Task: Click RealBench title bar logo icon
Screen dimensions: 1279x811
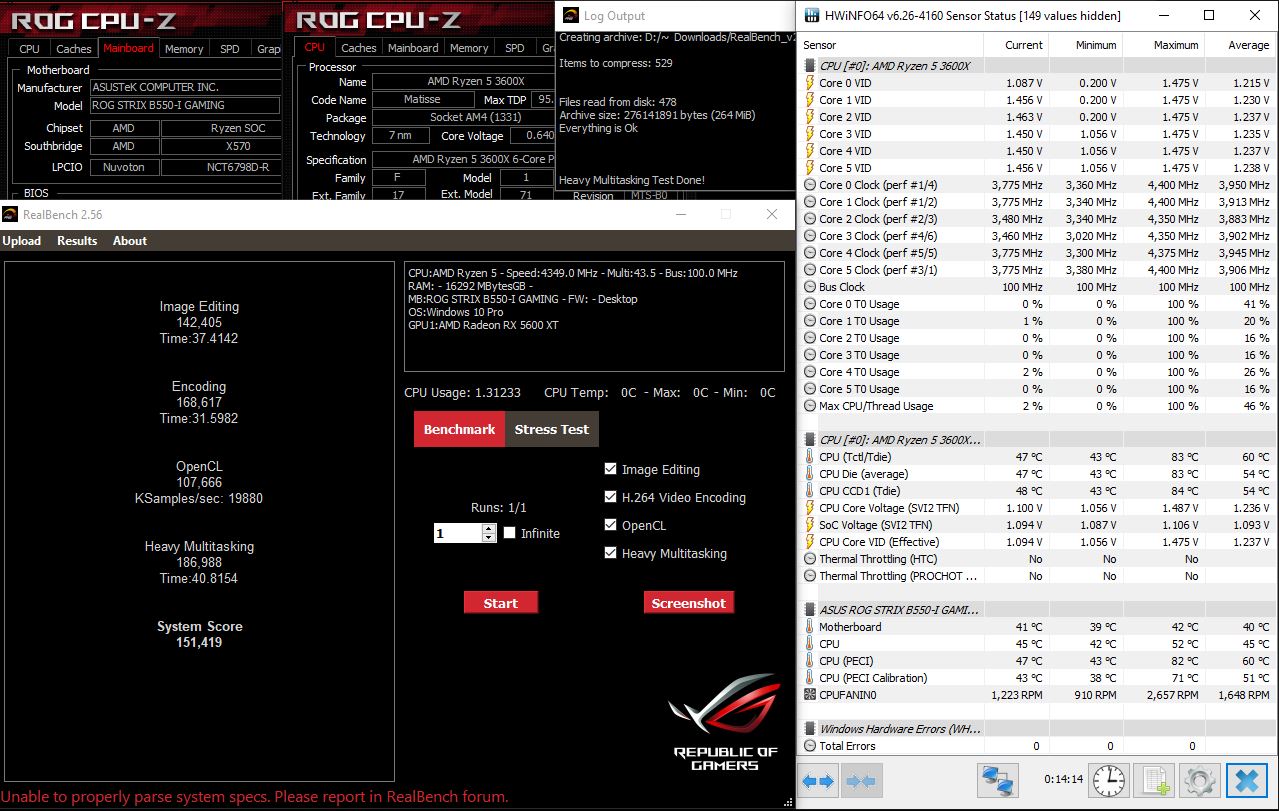Action: (9, 214)
